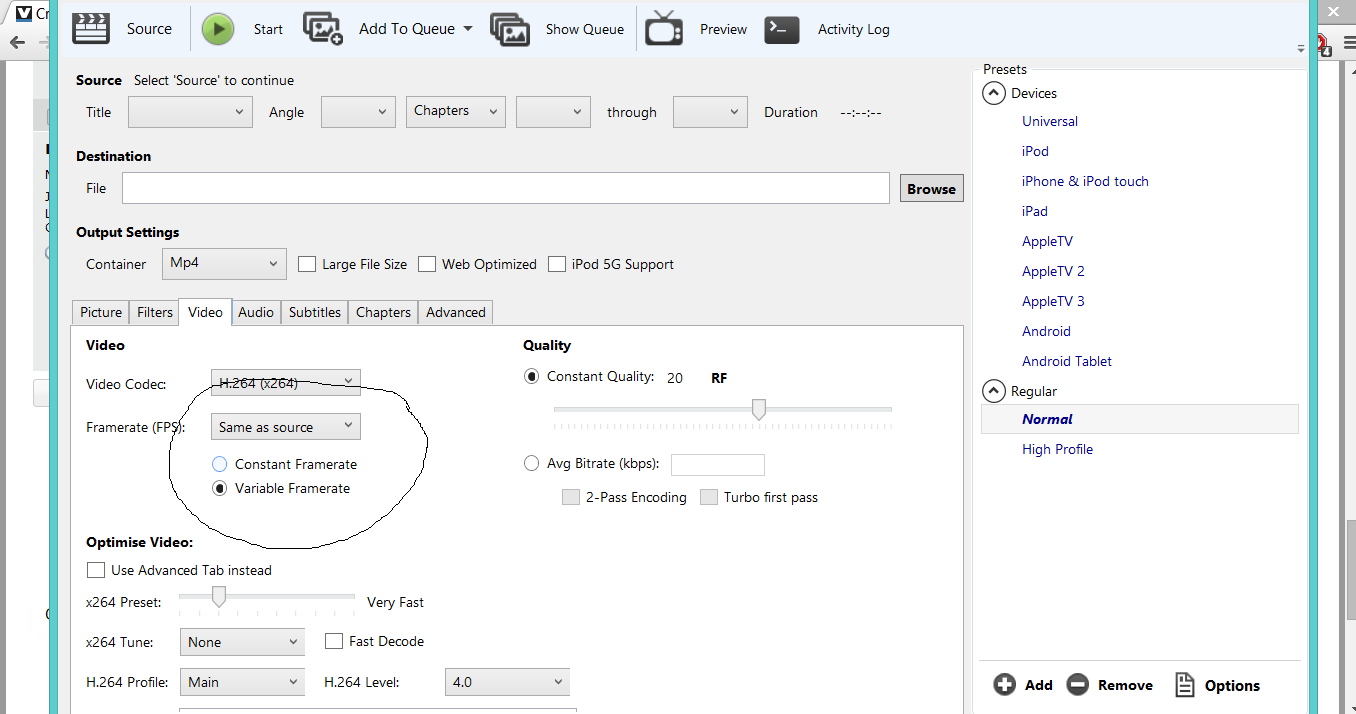Collapse the Devices preset group

click(x=994, y=93)
